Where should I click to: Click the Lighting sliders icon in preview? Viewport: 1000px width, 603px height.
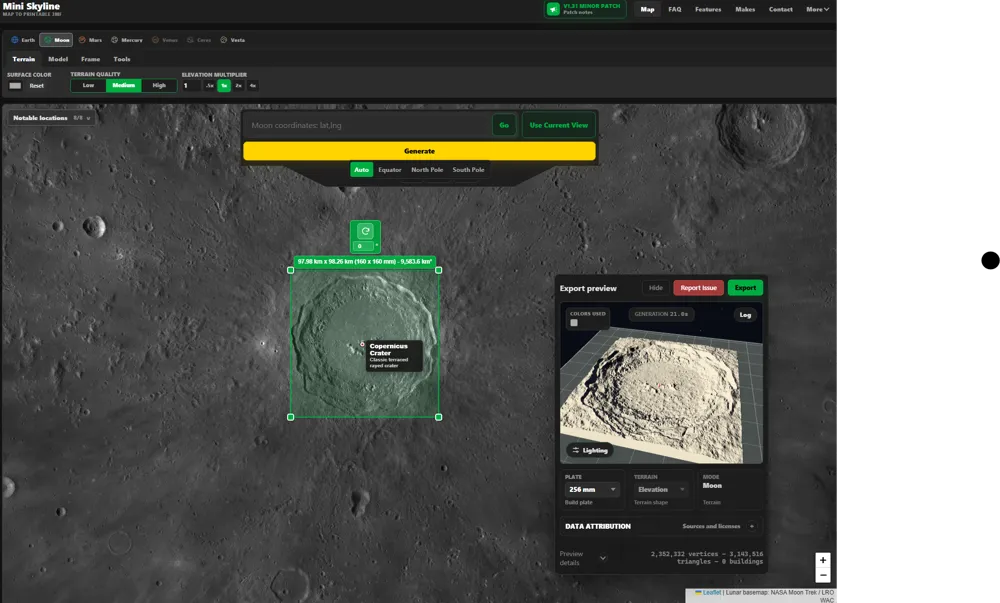(576, 450)
